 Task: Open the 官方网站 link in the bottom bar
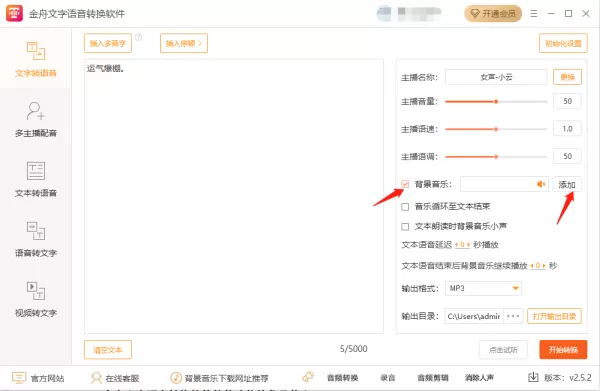point(47,378)
